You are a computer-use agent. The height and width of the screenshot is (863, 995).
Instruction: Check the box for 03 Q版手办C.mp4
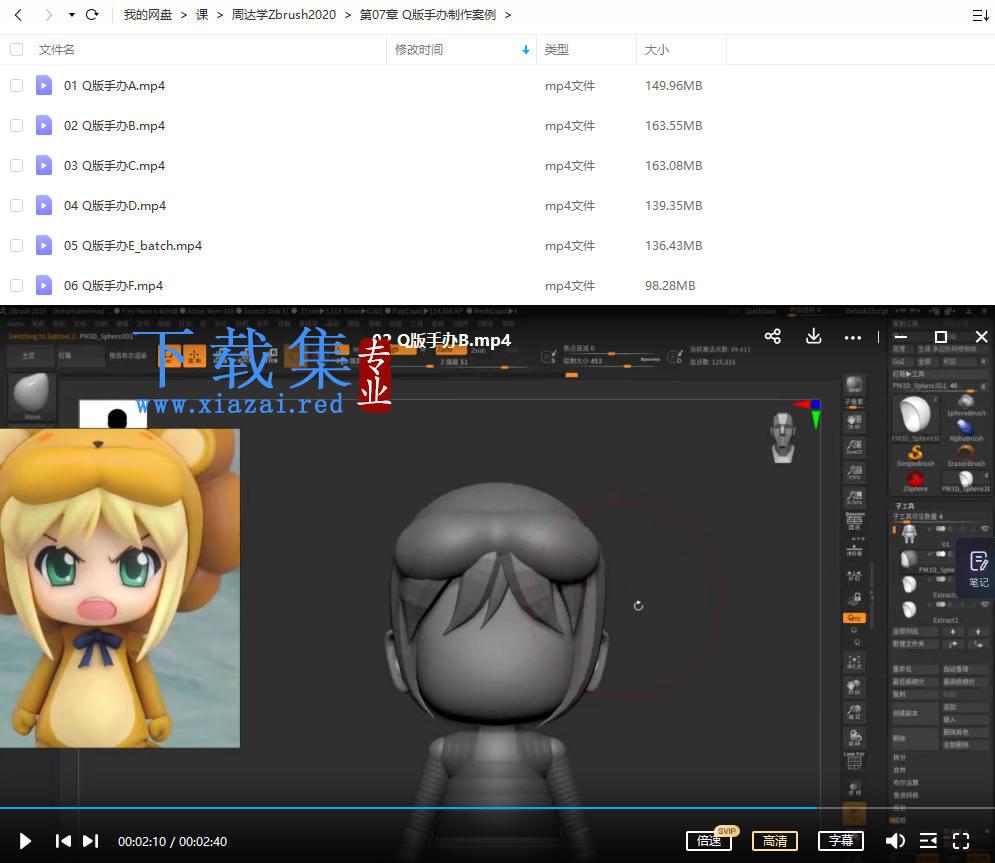pos(16,165)
